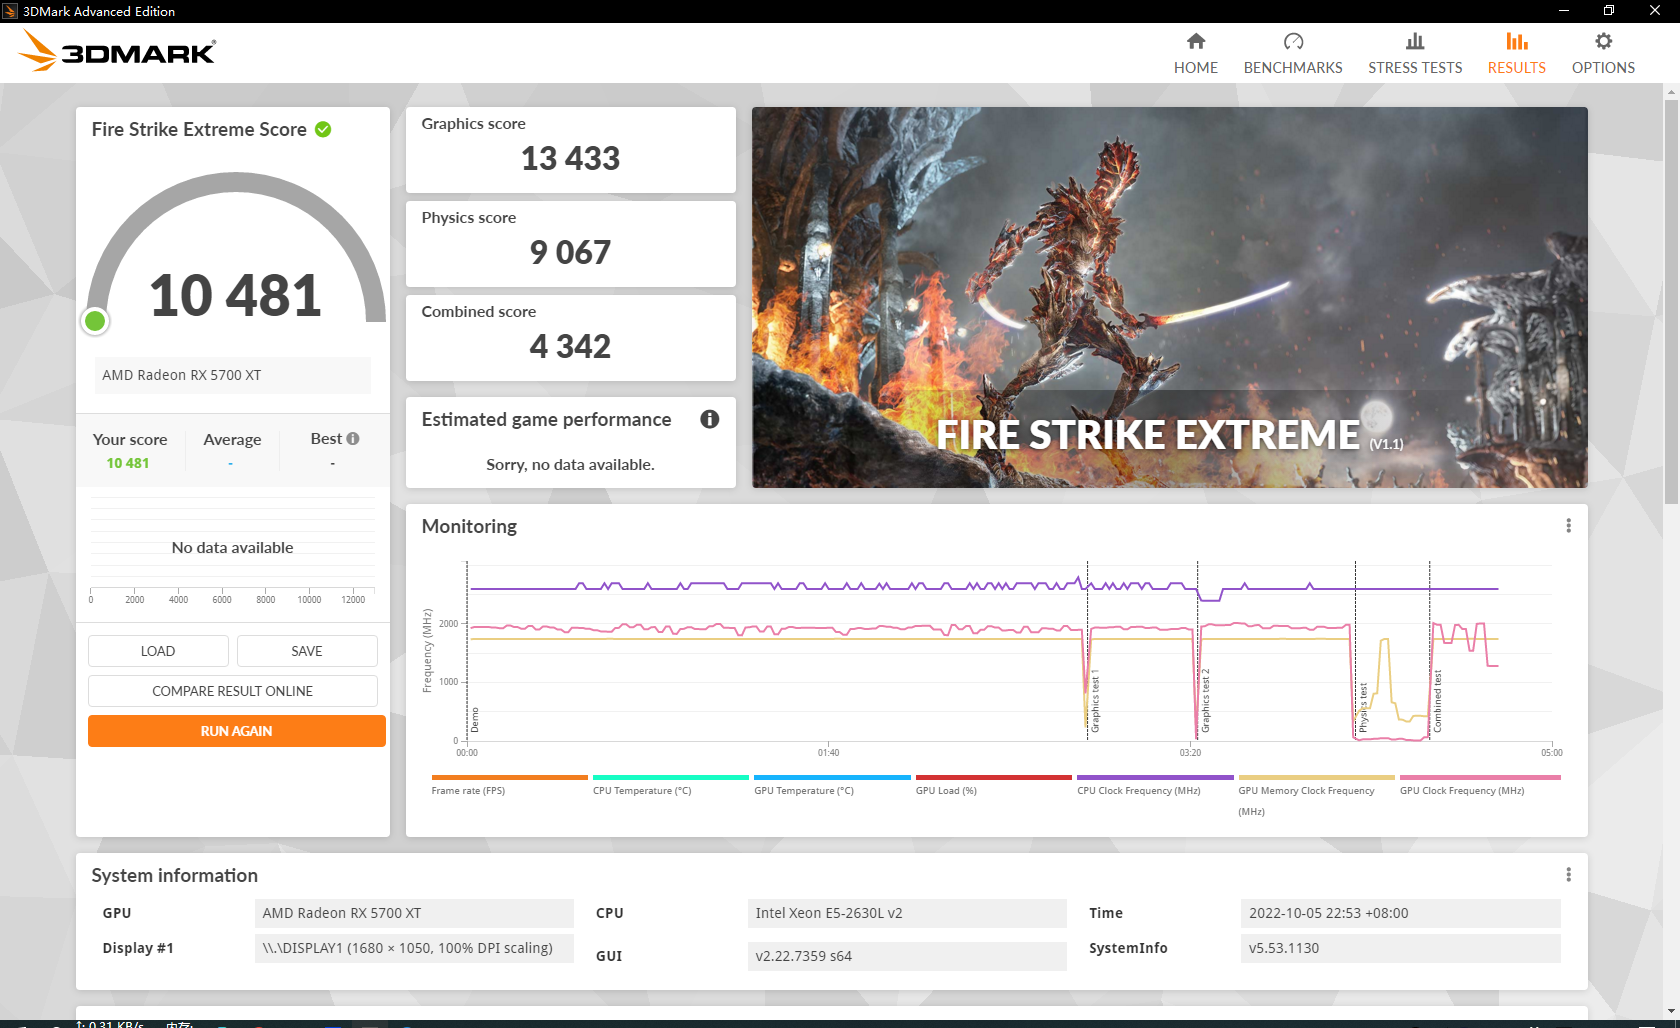
Task: Click the Physics test timeline marker
Action: click(1363, 708)
